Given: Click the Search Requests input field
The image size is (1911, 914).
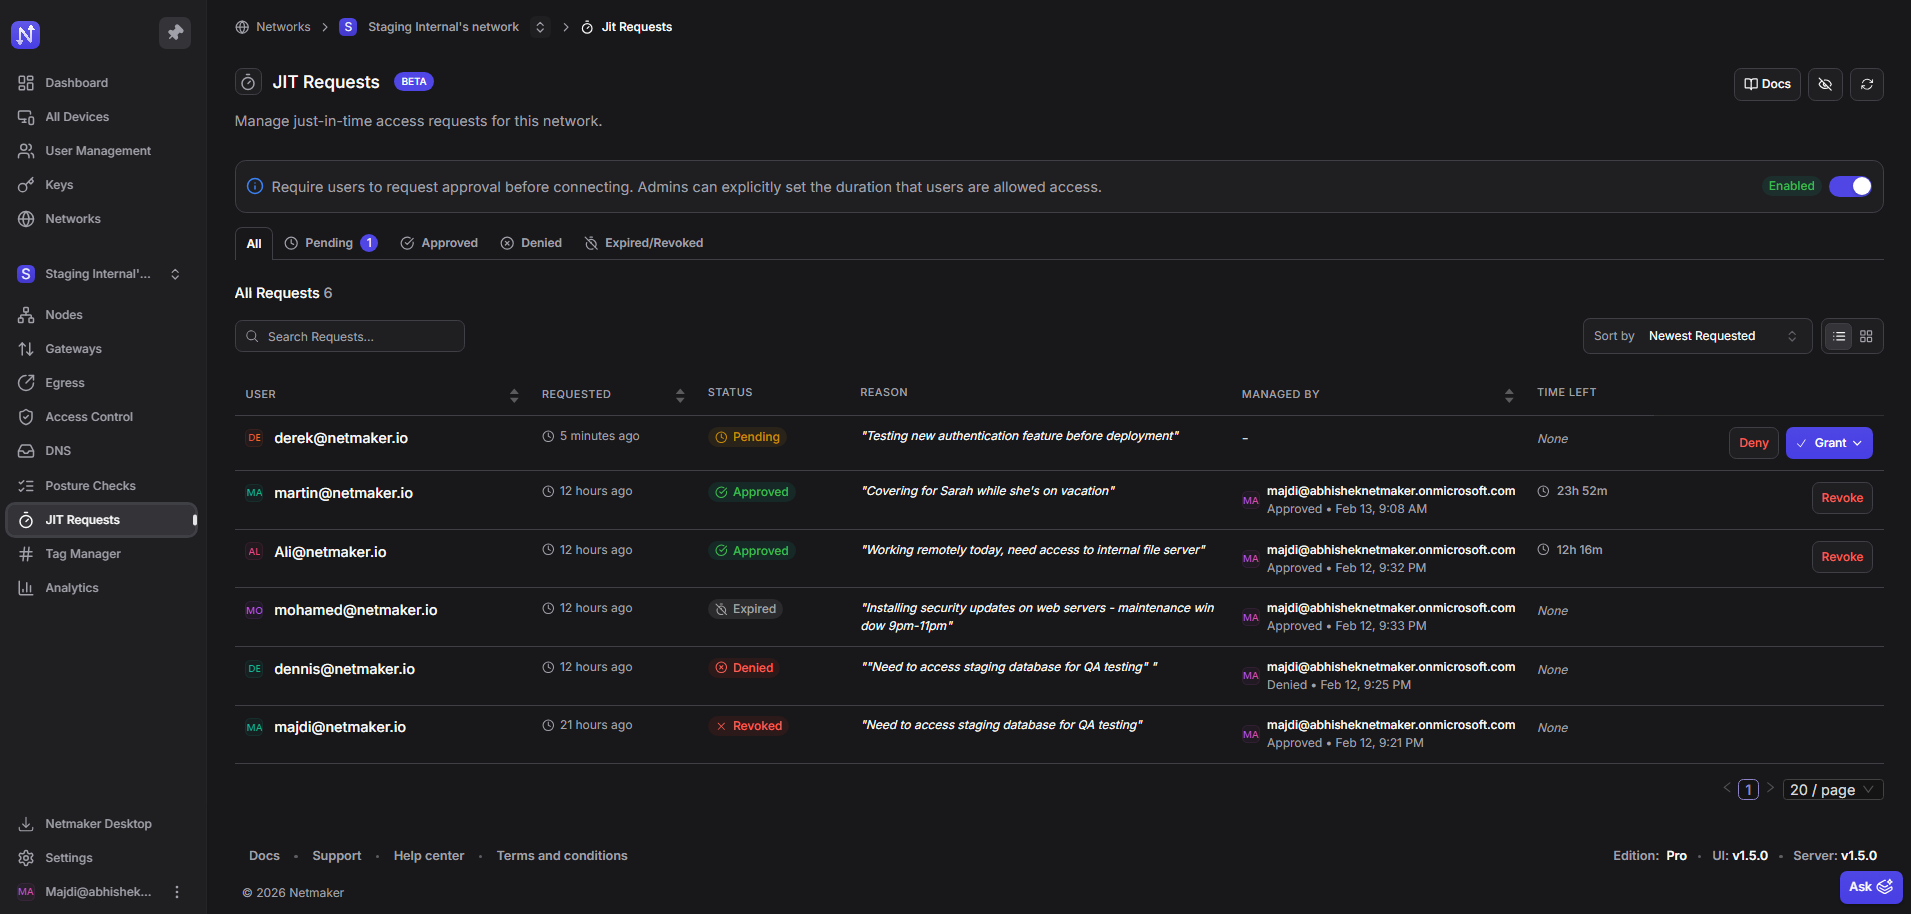Looking at the screenshot, I should pos(350,337).
